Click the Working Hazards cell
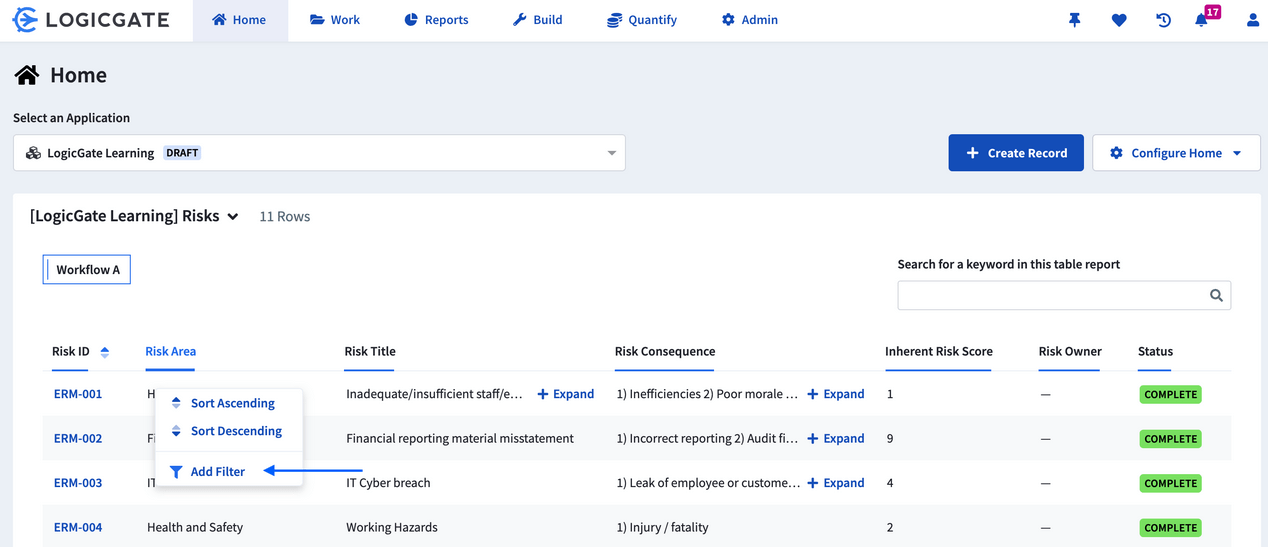Image resolution: width=1268 pixels, height=547 pixels. click(392, 527)
